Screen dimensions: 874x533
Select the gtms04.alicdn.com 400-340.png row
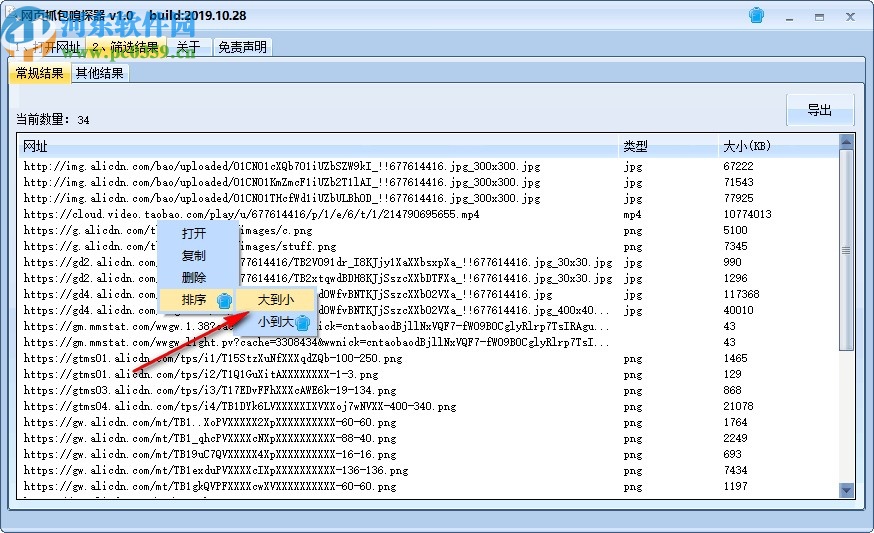pyautogui.click(x=428, y=406)
